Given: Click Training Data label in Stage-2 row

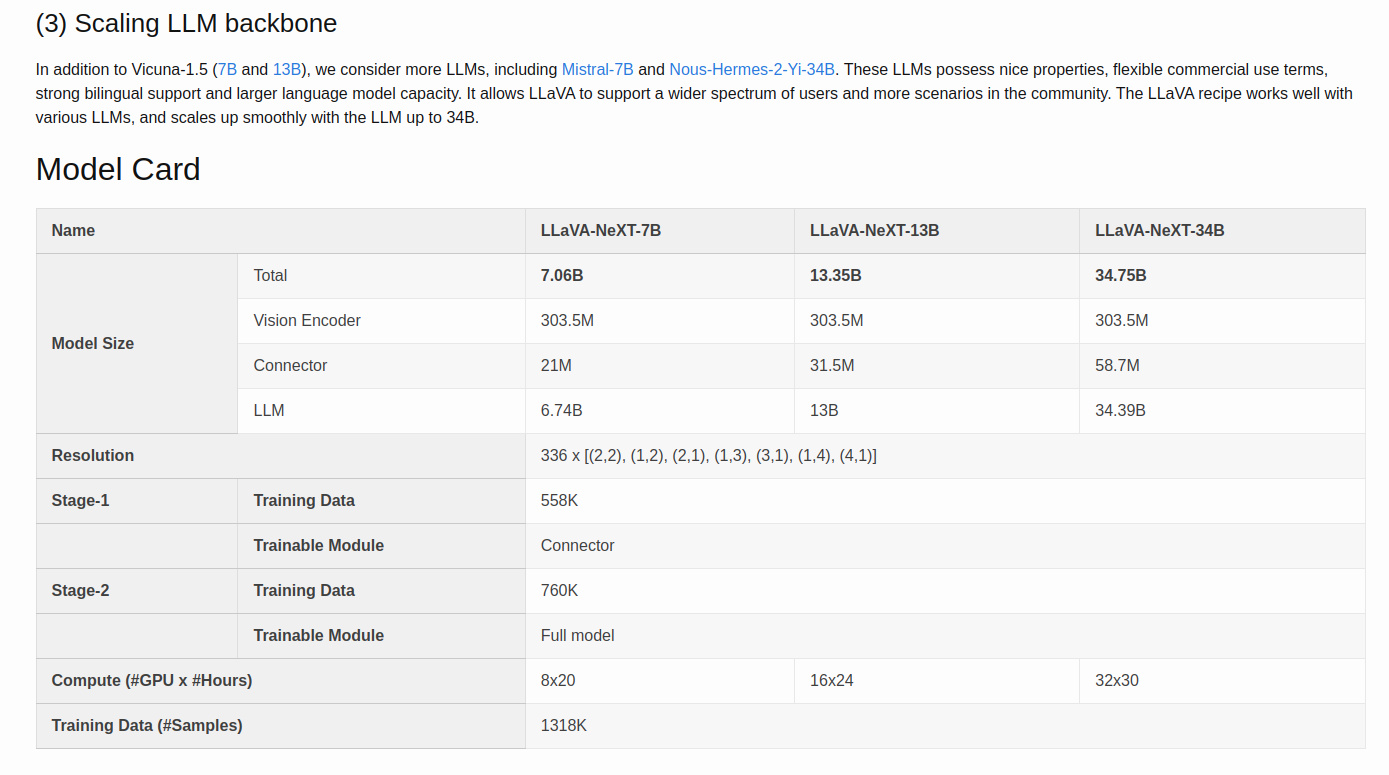Looking at the screenshot, I should [304, 590].
